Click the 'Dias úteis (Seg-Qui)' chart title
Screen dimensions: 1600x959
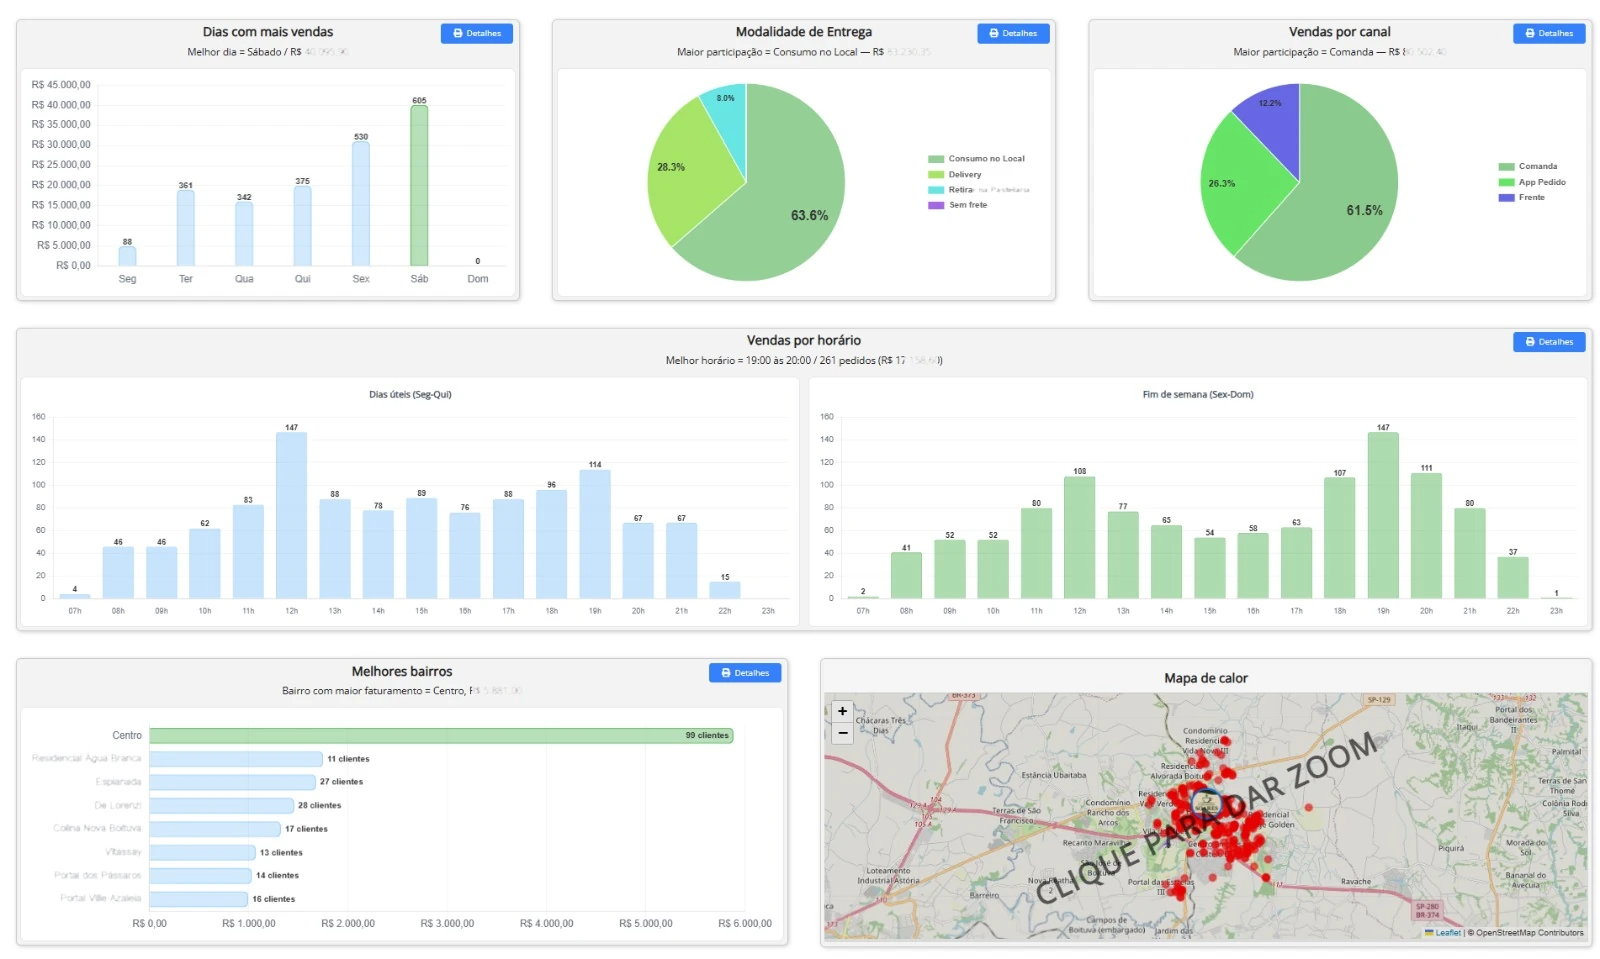[x=410, y=395]
